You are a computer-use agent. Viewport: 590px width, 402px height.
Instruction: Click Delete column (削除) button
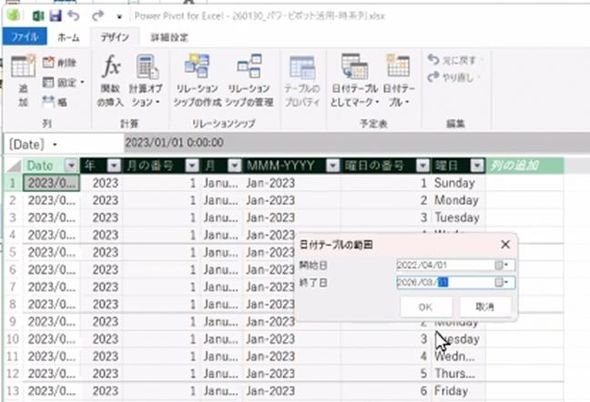coord(59,62)
